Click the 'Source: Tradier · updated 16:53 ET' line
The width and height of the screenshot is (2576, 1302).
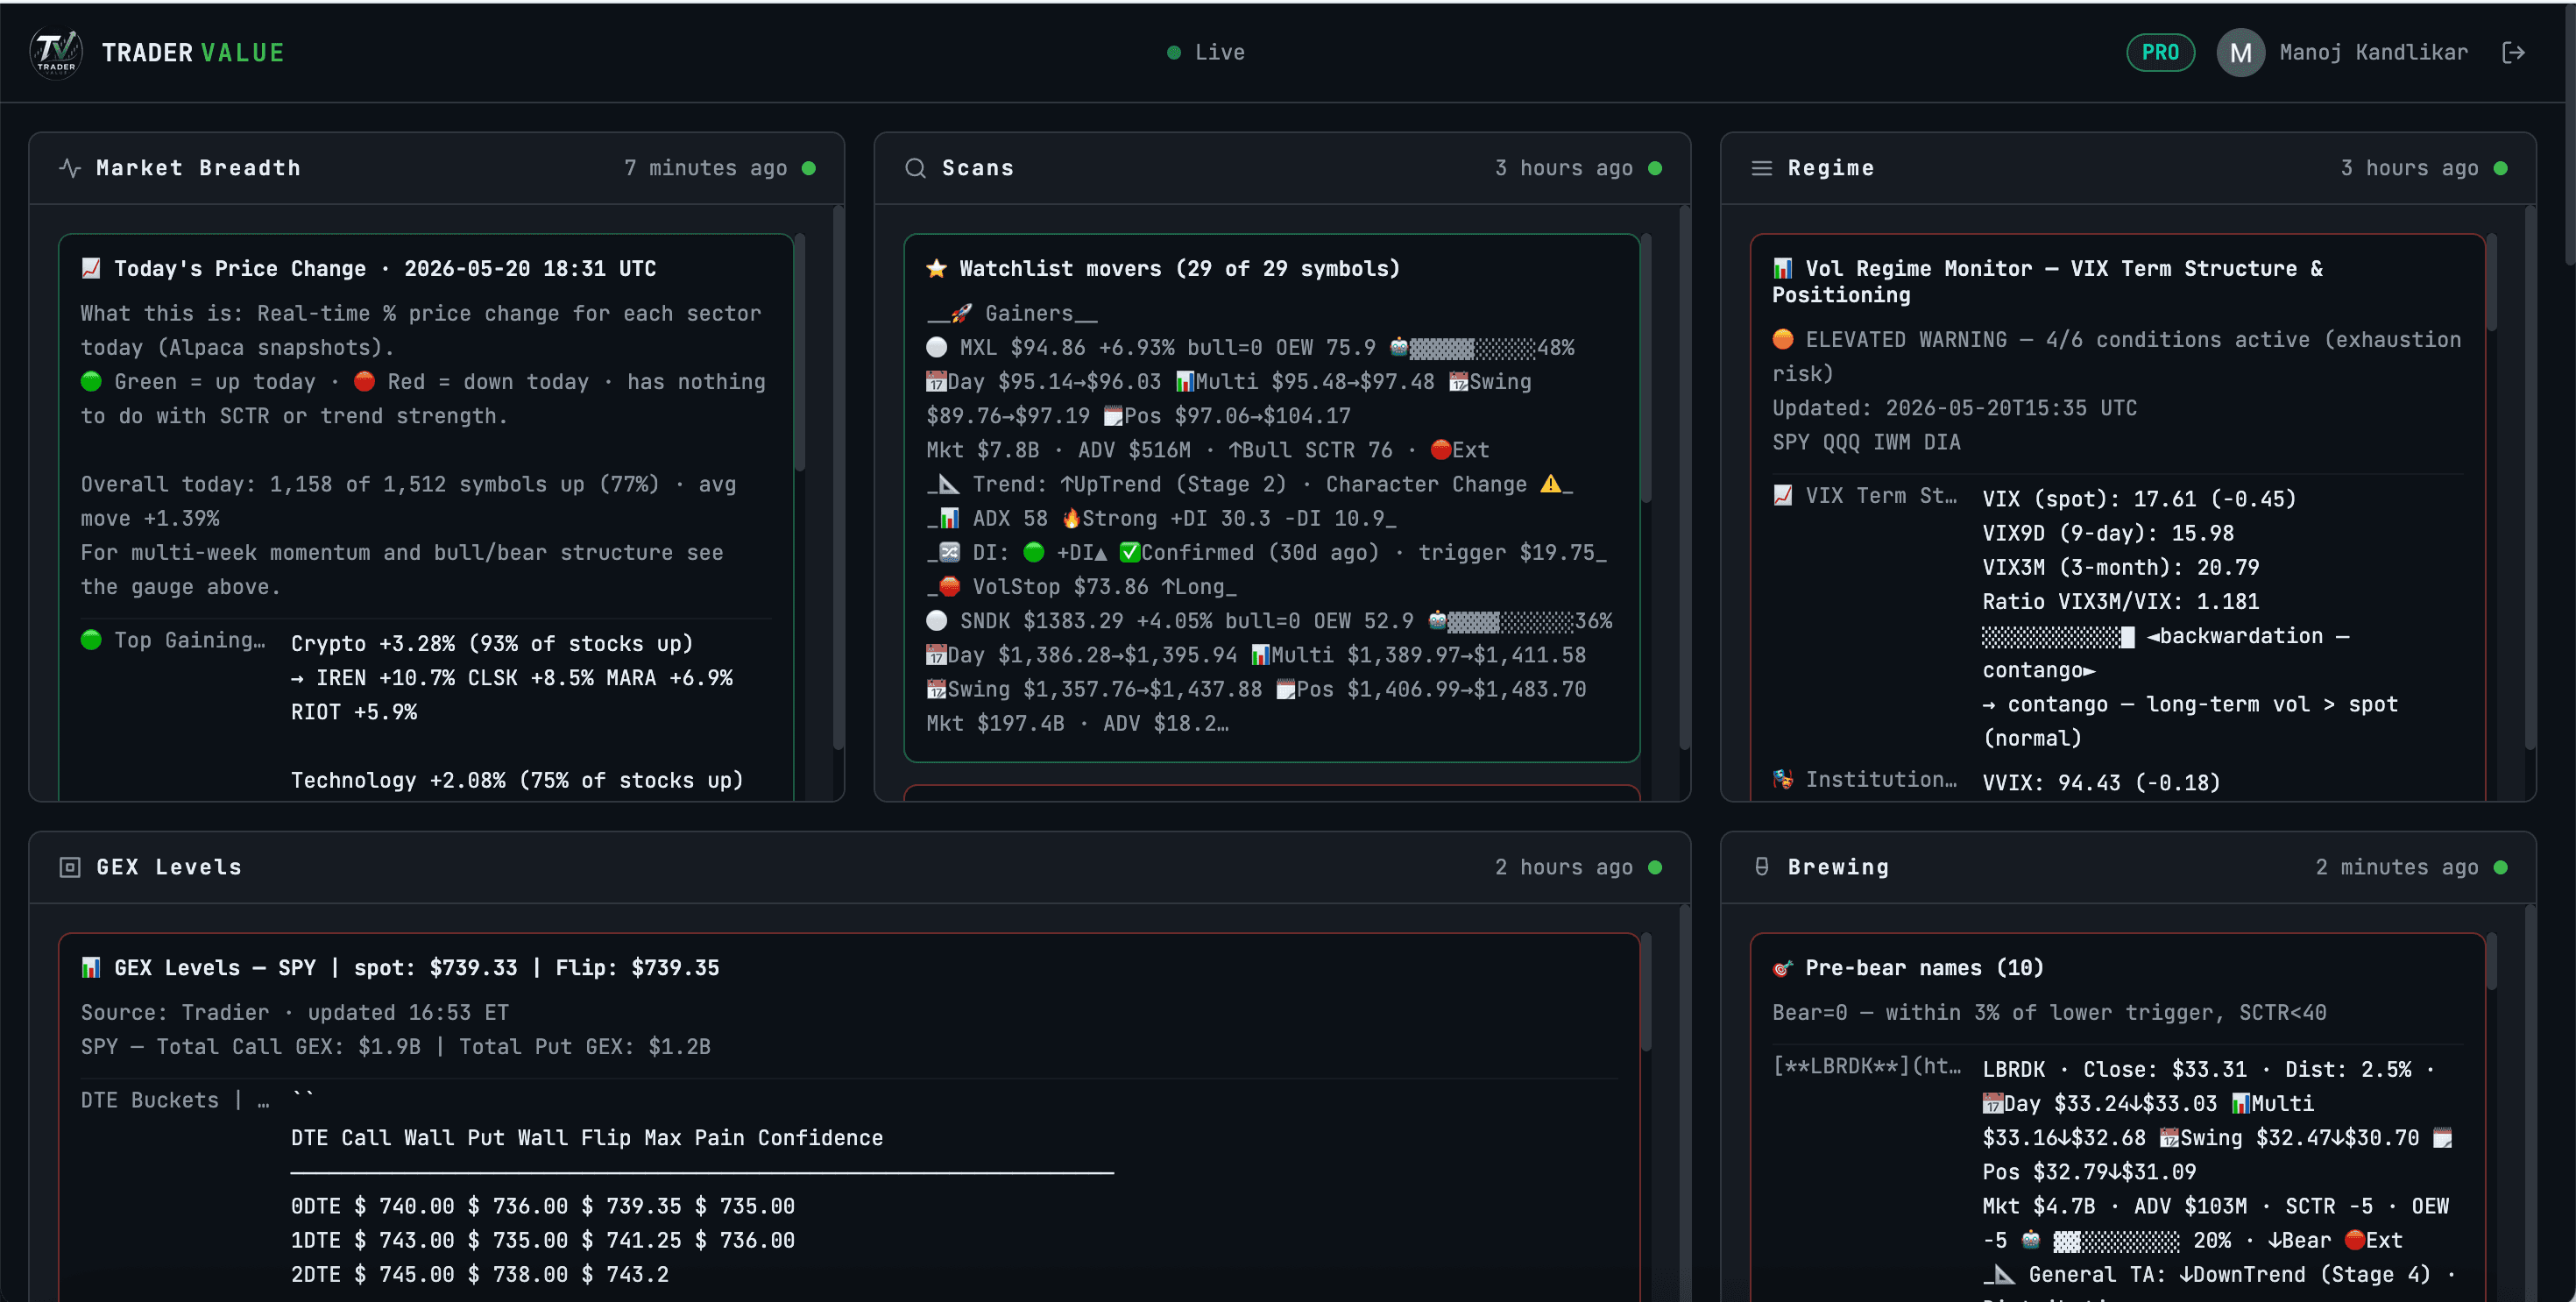[294, 1012]
